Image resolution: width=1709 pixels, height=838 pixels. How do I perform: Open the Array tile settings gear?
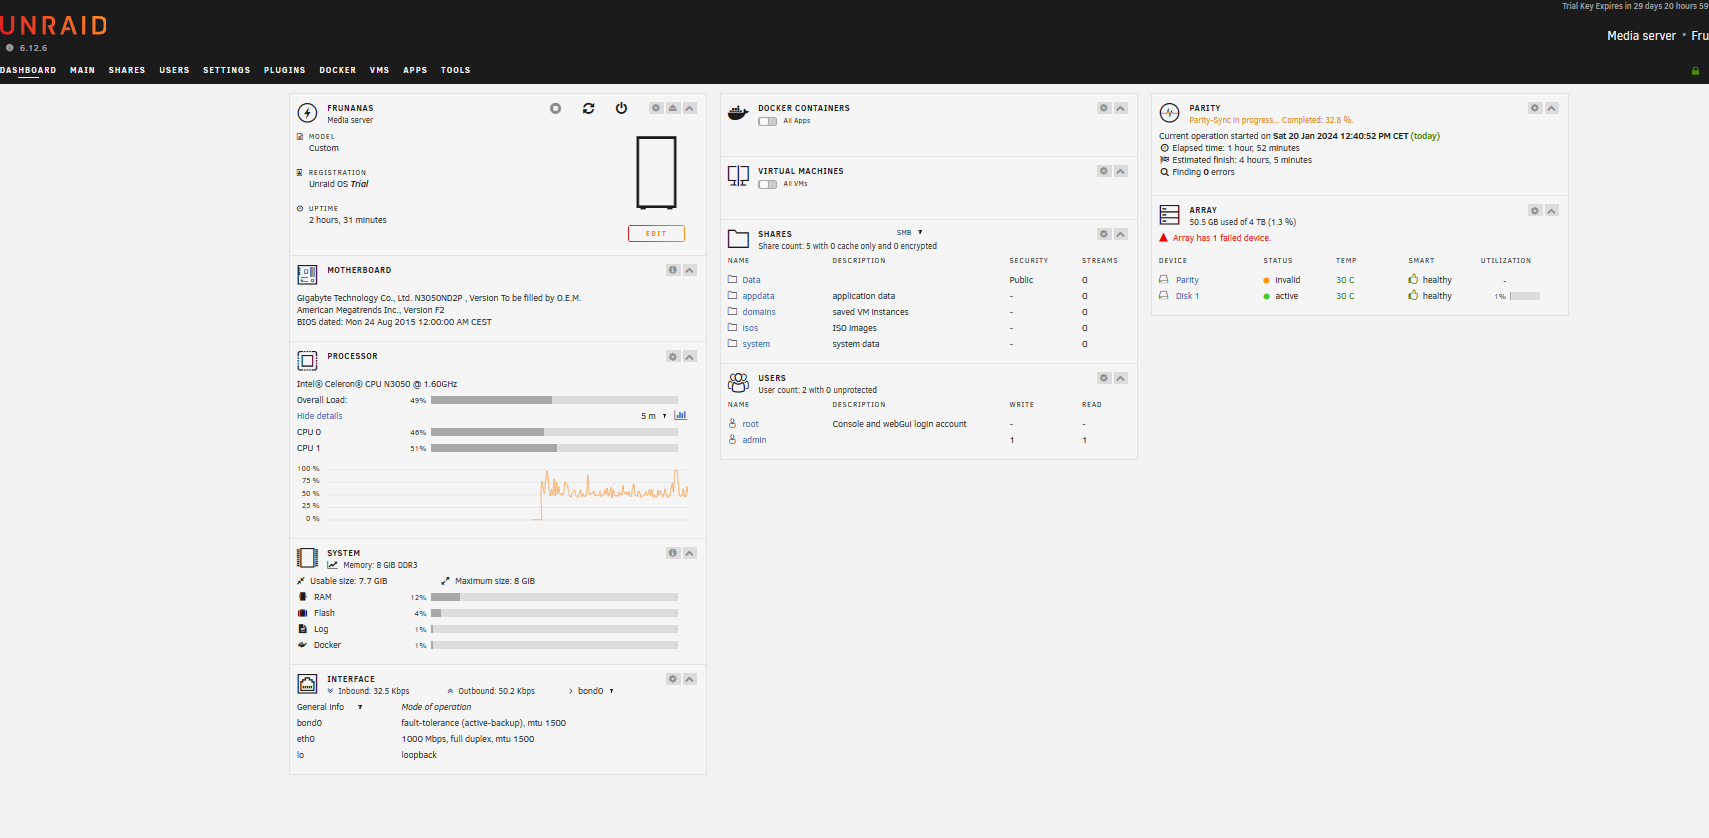point(1535,210)
